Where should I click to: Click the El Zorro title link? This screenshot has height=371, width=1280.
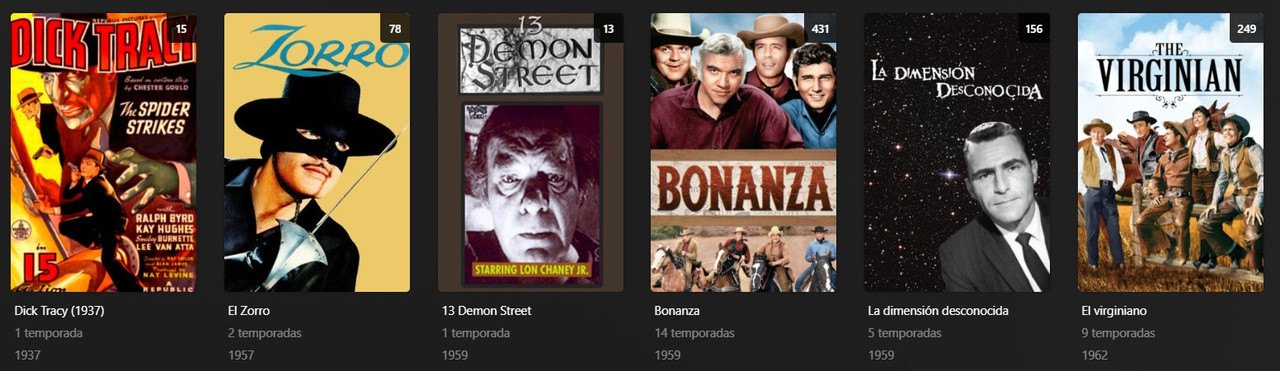(x=249, y=311)
